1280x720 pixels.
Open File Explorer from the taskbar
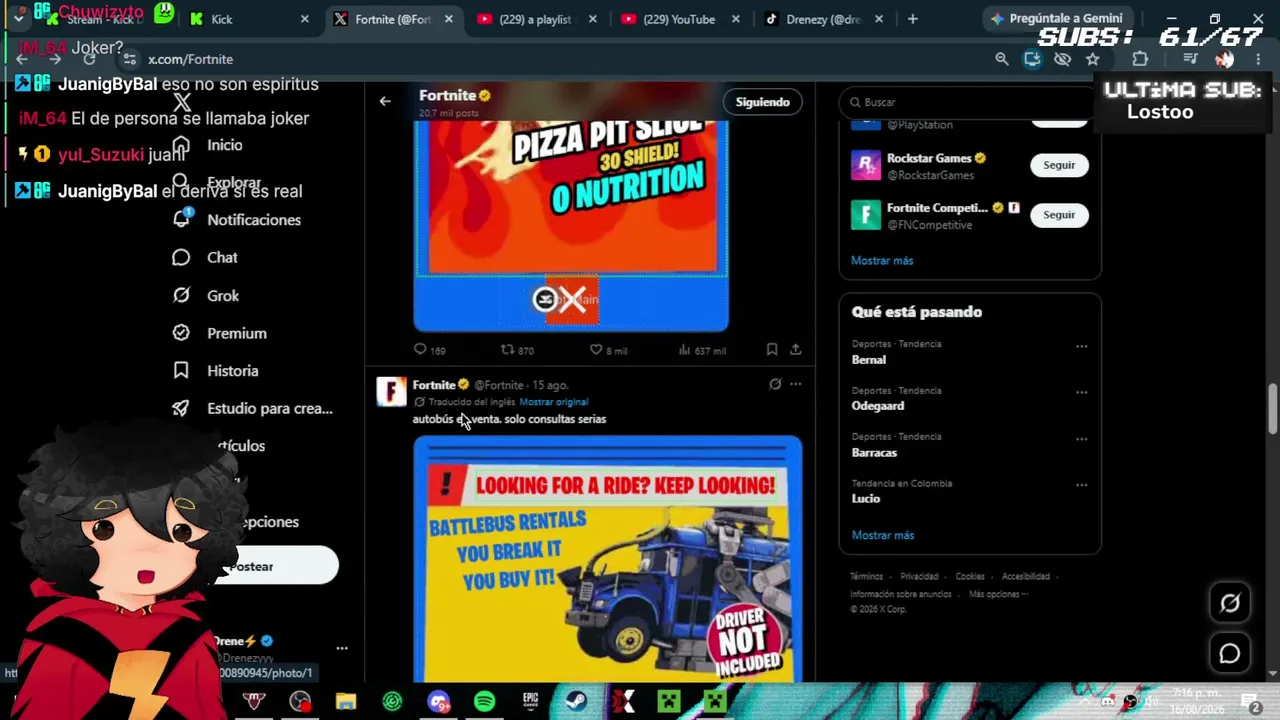coord(346,702)
